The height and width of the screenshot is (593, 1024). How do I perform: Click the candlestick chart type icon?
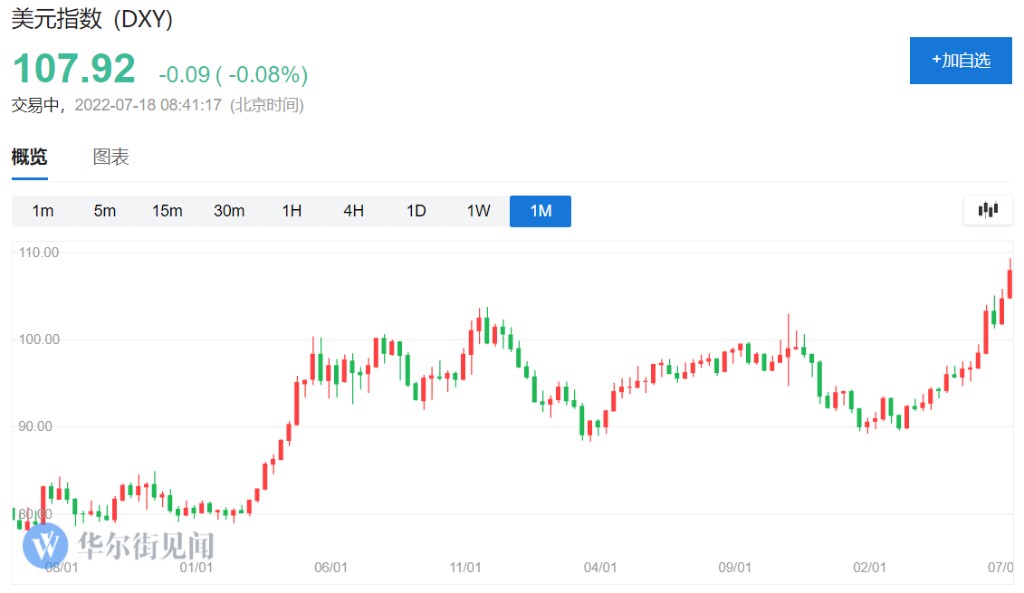988,210
